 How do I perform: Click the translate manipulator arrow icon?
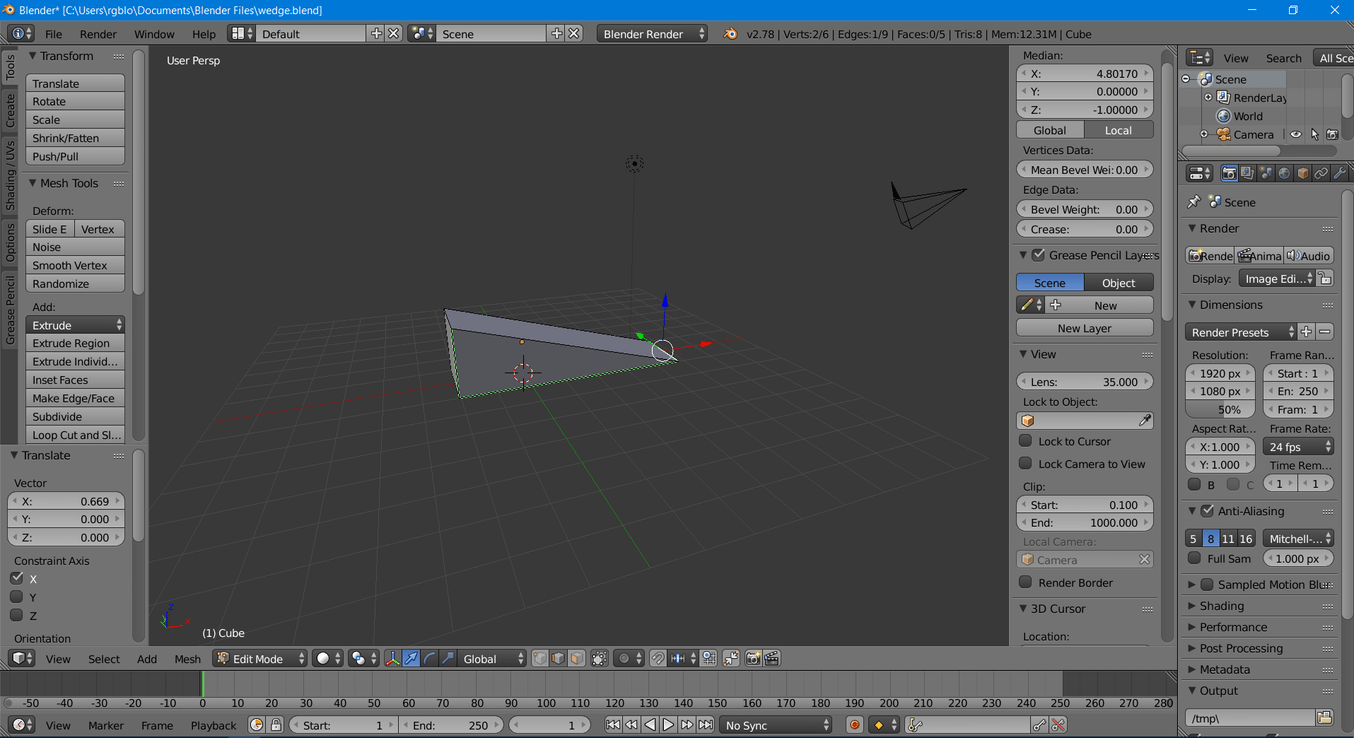click(x=411, y=658)
